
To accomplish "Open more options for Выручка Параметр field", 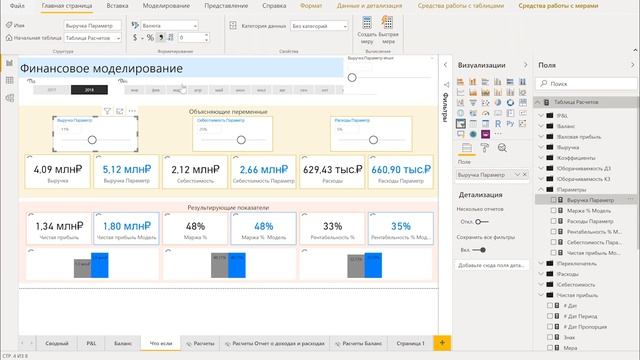I will 631,199.
